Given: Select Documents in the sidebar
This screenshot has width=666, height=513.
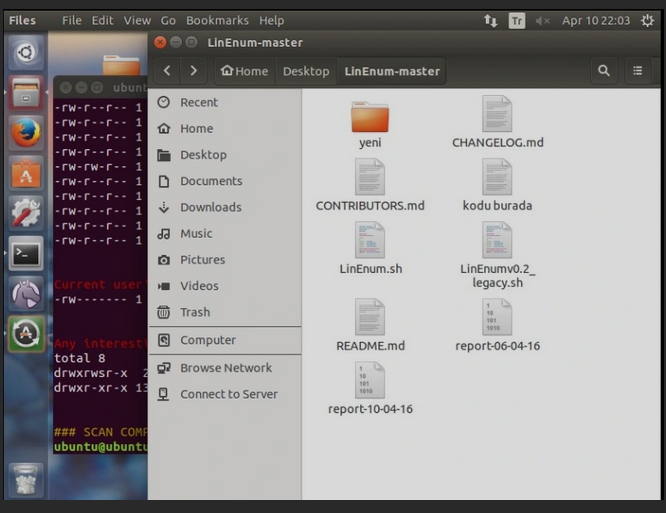Looking at the screenshot, I should pos(225,181).
